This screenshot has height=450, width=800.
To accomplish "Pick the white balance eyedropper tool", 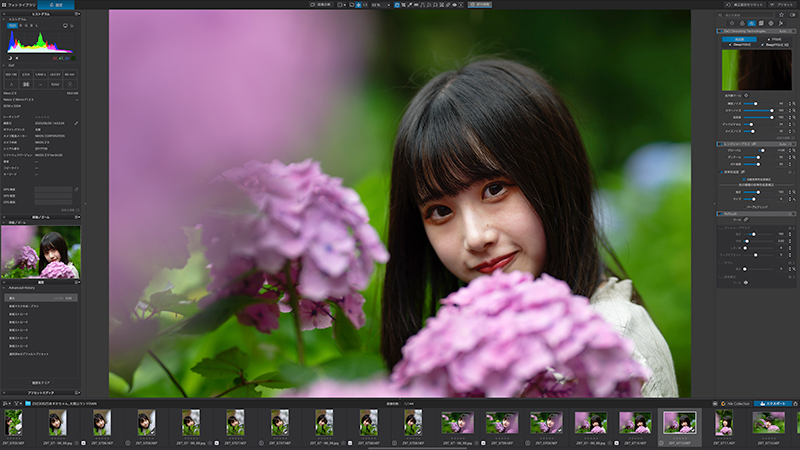I will click(410, 5).
